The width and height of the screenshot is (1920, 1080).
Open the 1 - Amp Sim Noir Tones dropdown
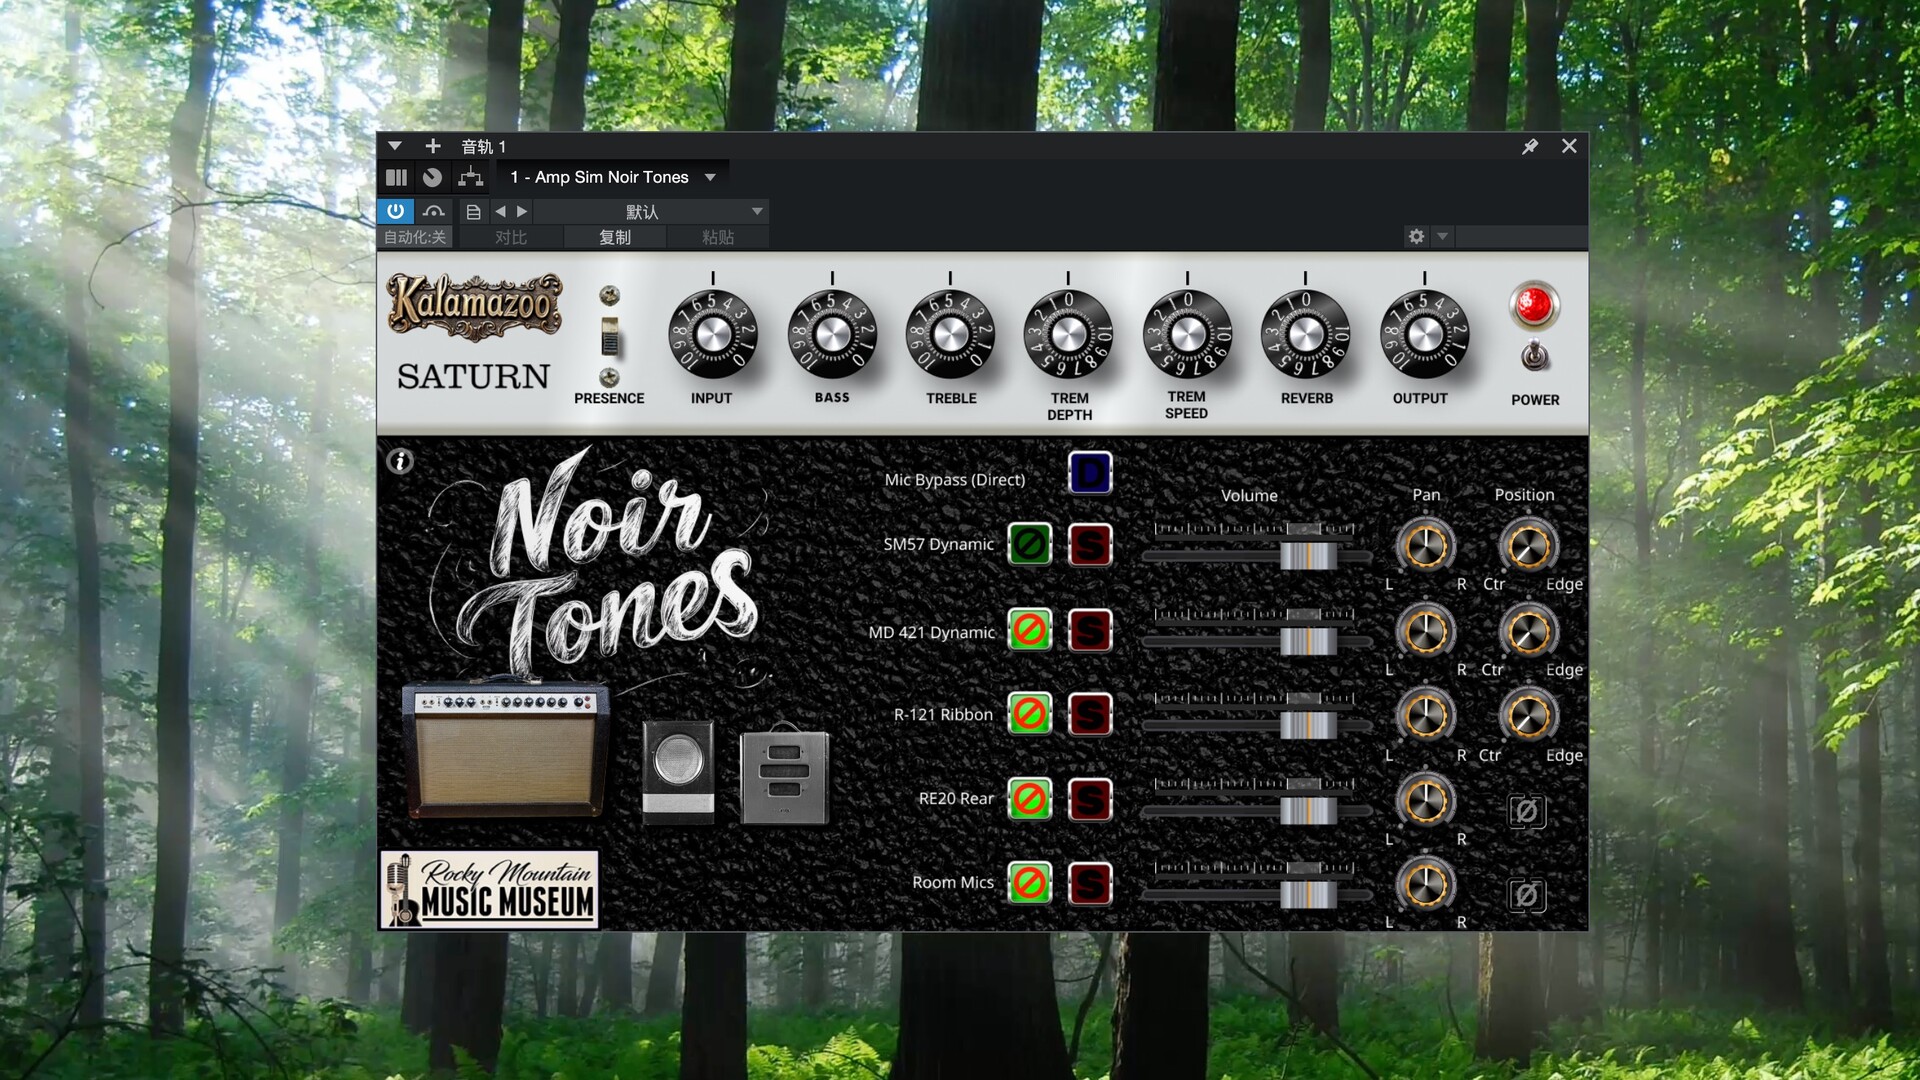(x=611, y=177)
